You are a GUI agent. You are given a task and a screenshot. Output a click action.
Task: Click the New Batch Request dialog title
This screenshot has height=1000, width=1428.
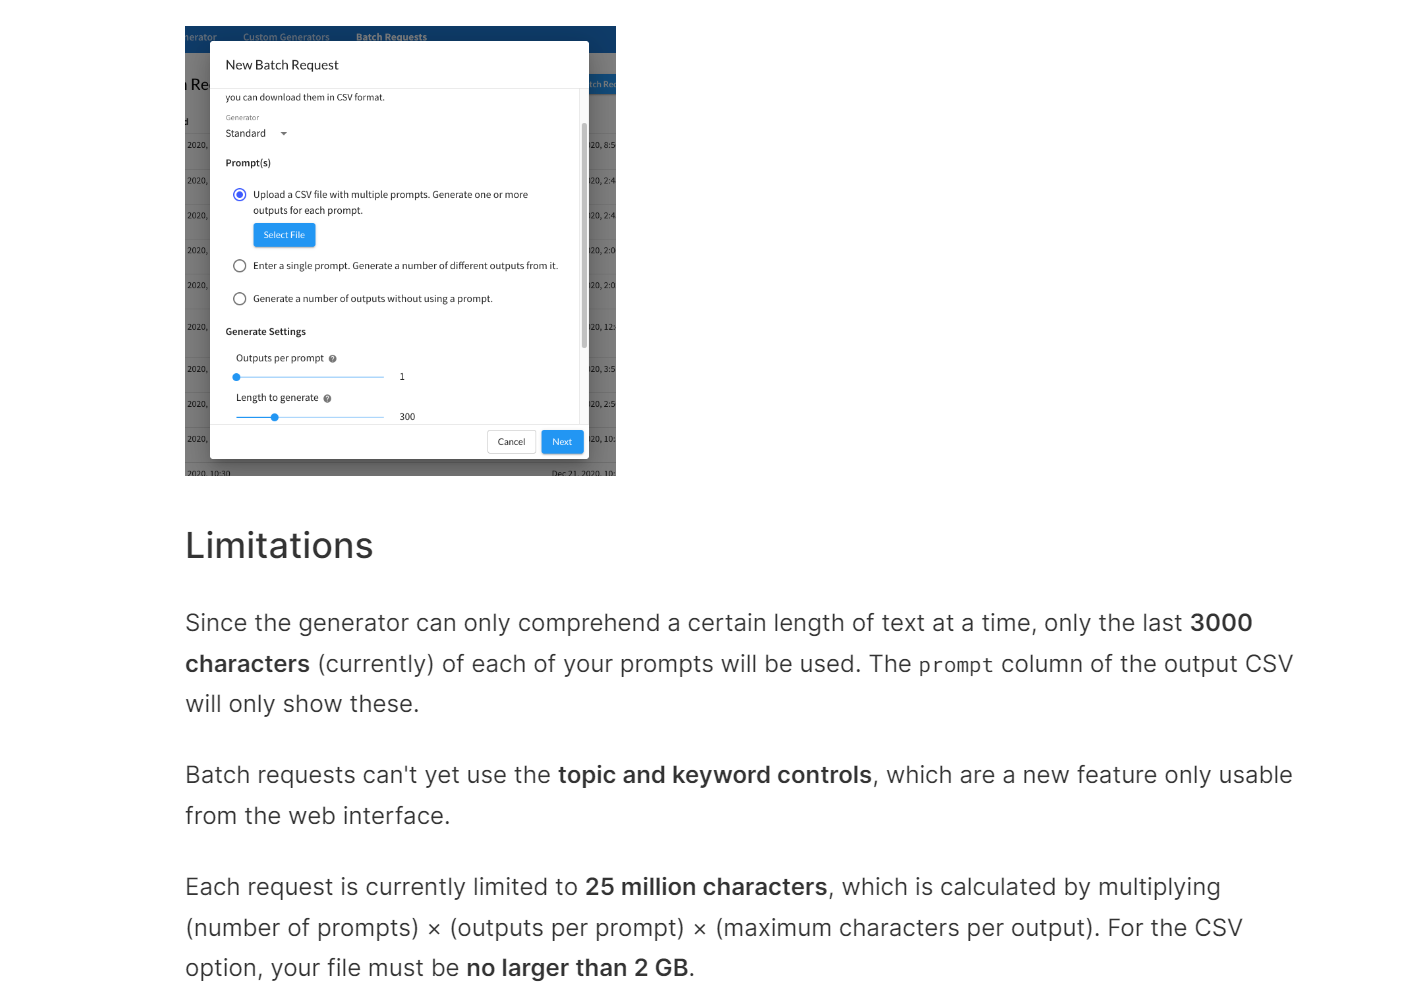coord(282,64)
